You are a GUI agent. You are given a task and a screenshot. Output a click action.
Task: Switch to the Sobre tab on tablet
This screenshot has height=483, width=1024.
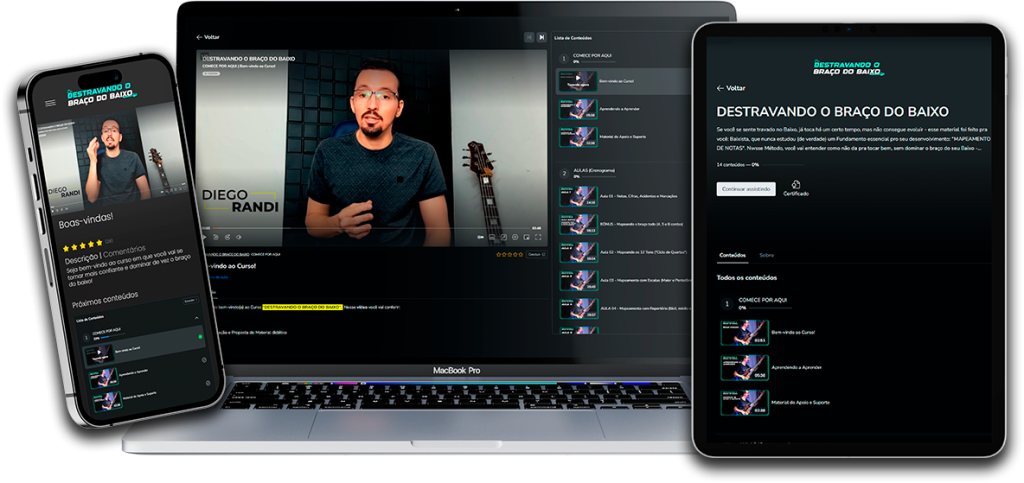(x=766, y=255)
